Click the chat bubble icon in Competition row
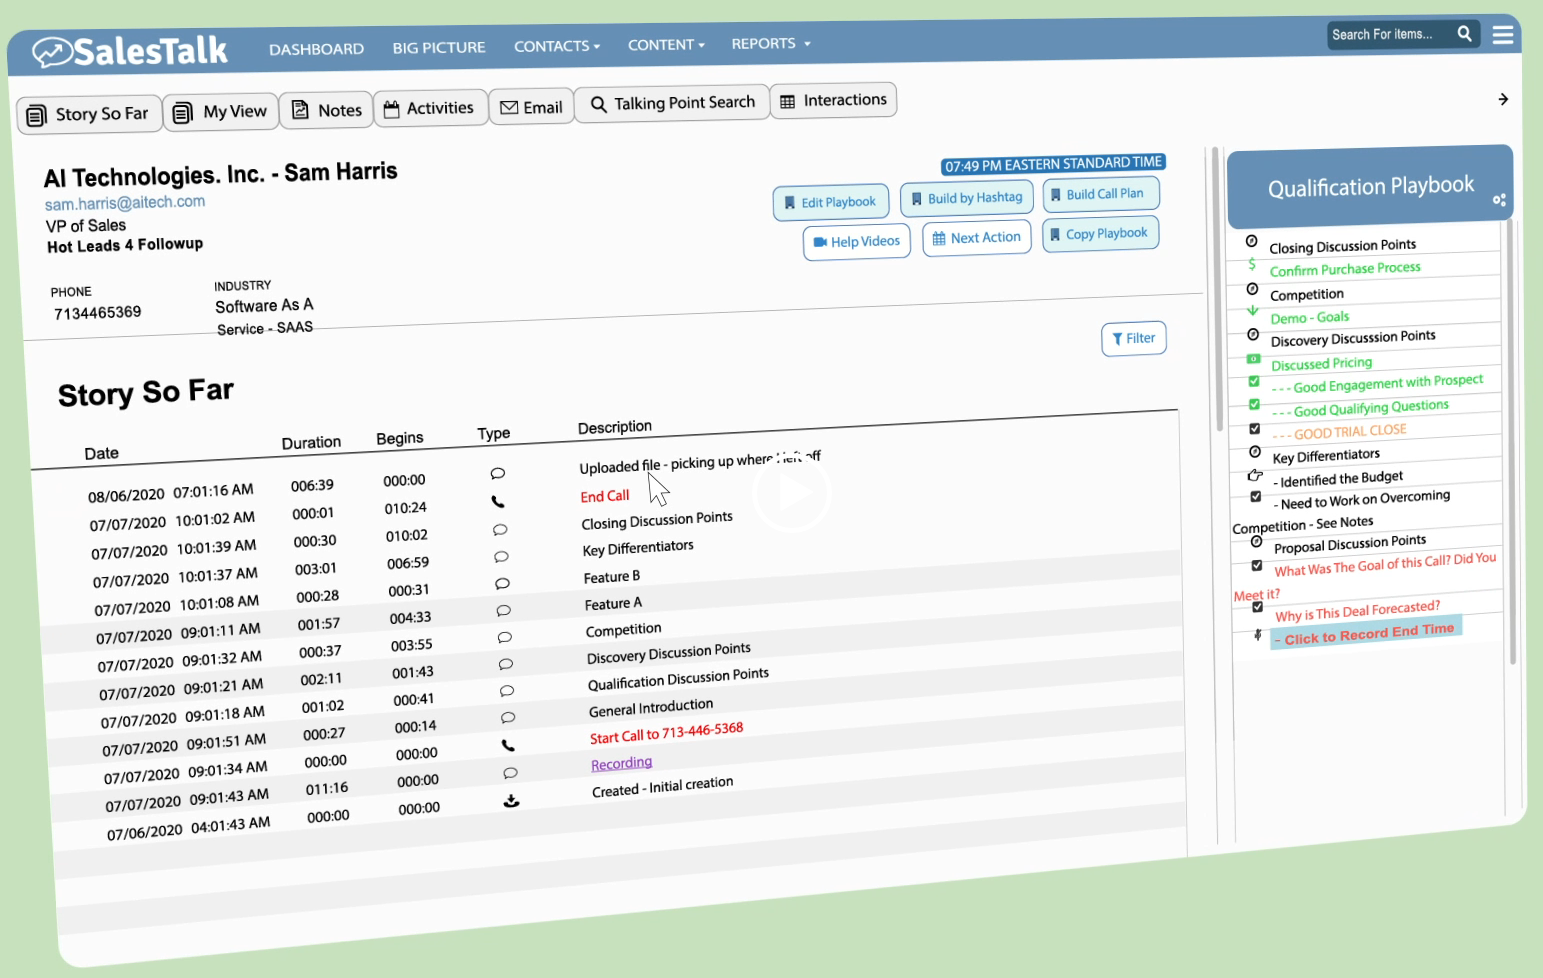 click(504, 637)
